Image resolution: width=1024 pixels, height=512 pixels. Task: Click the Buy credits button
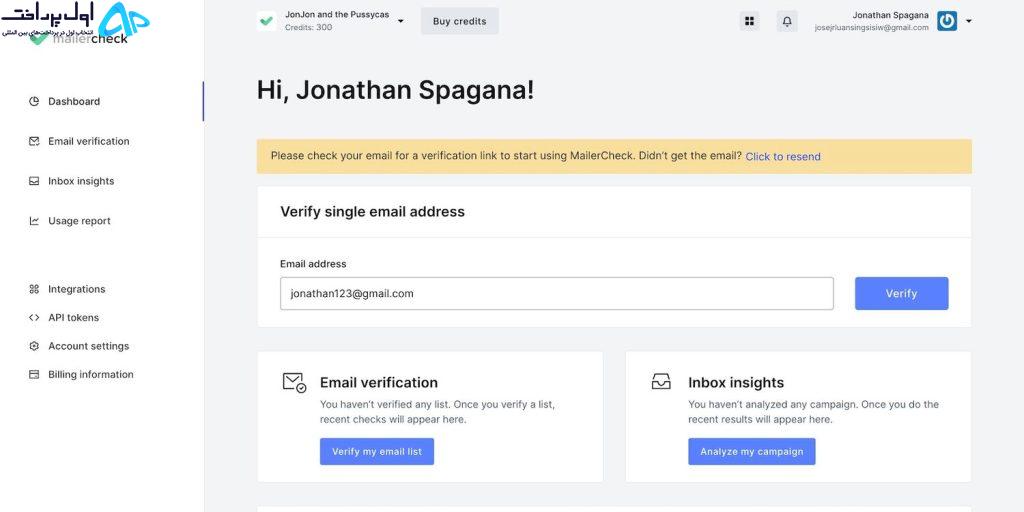[460, 21]
